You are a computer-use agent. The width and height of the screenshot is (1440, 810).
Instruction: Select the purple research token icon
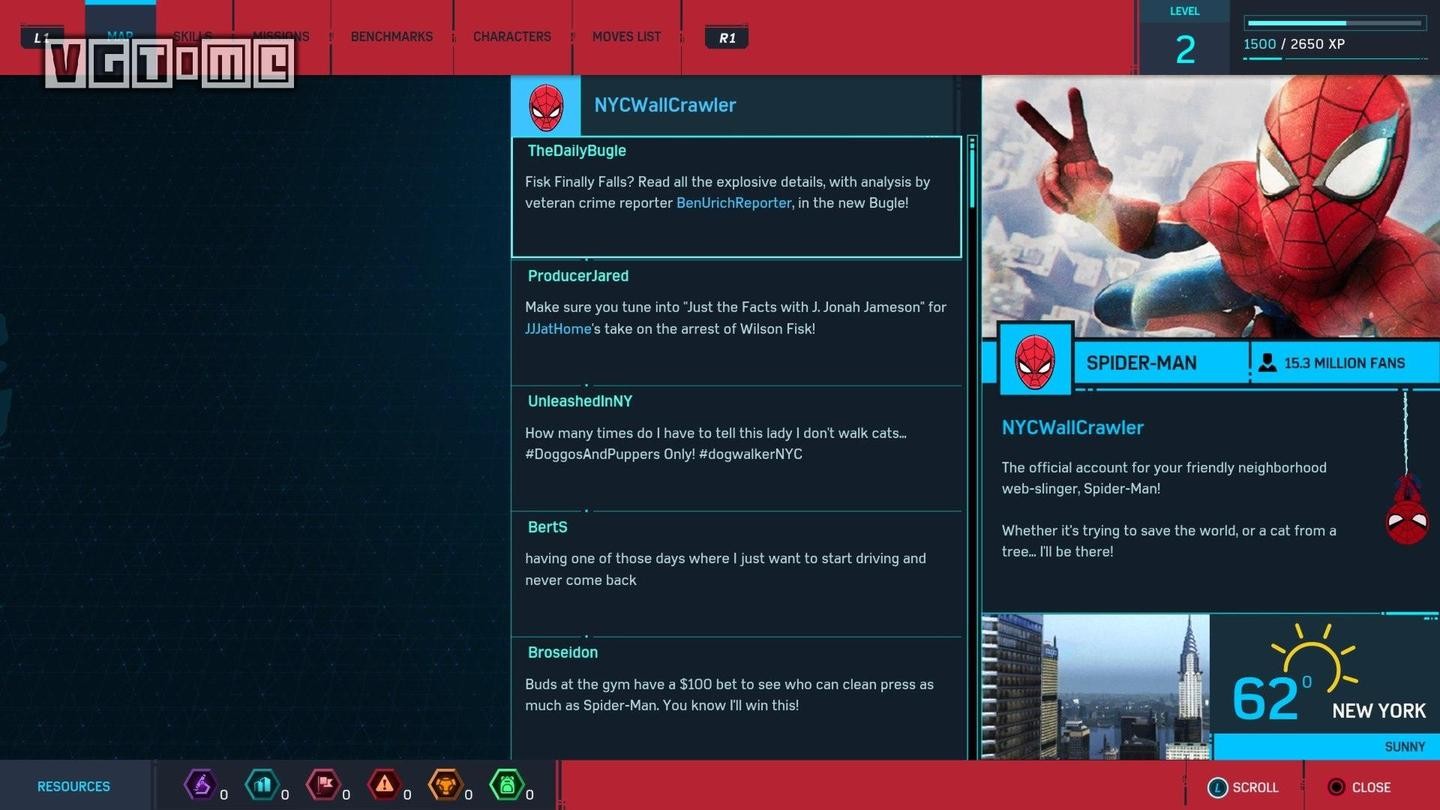click(201, 785)
